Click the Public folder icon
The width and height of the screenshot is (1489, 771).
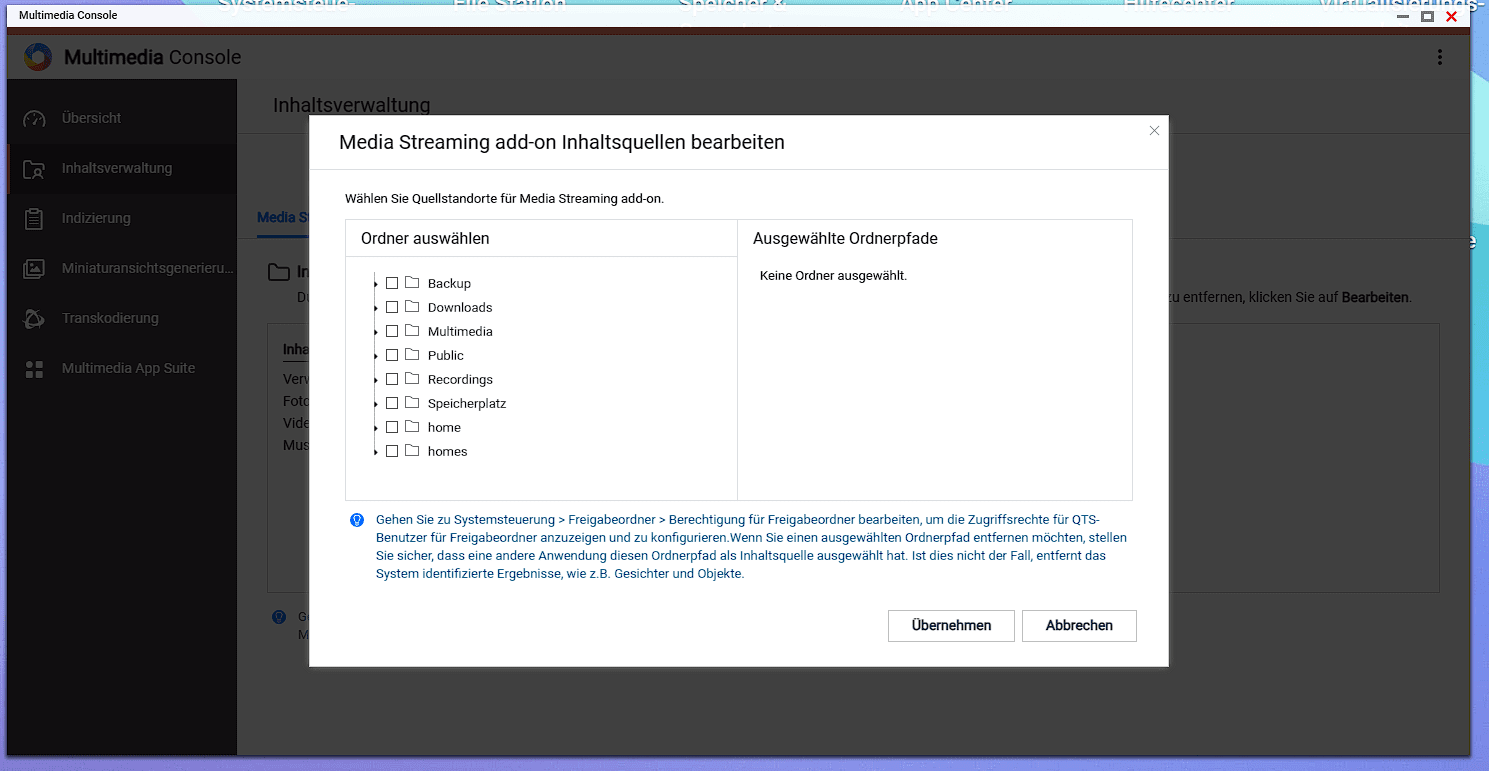click(412, 354)
